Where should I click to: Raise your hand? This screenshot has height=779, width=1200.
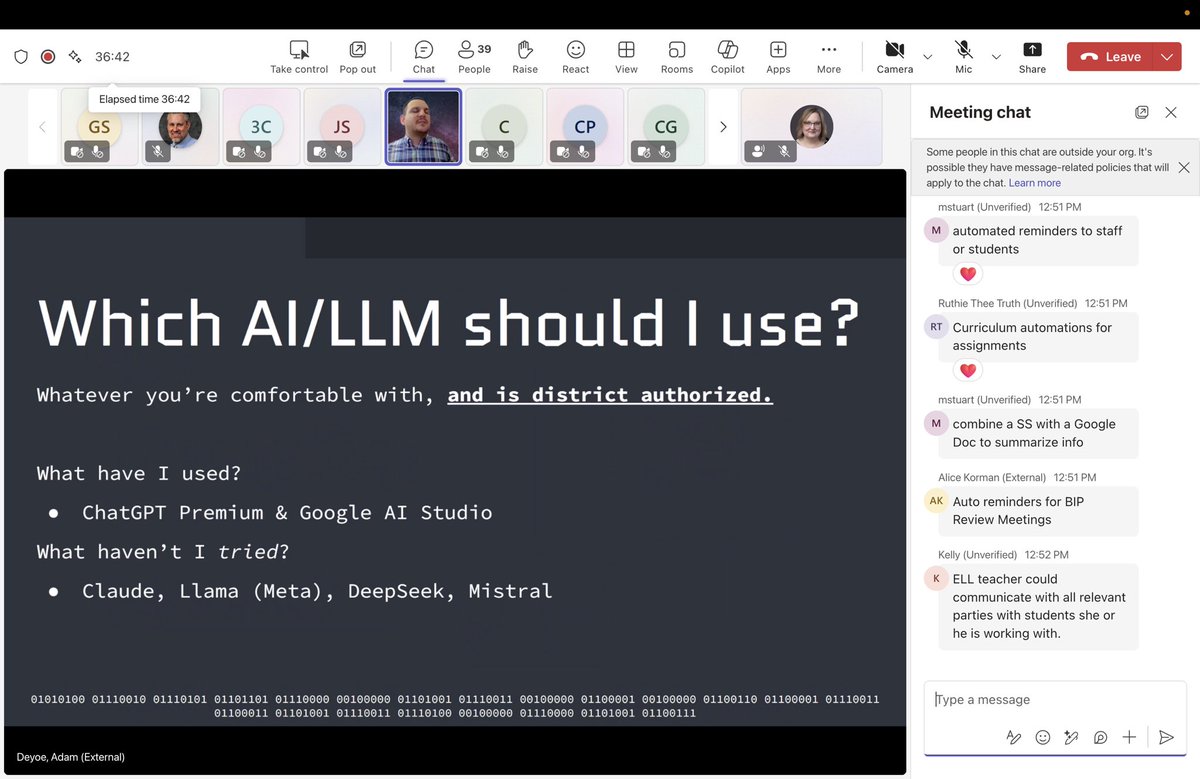pyautogui.click(x=525, y=57)
